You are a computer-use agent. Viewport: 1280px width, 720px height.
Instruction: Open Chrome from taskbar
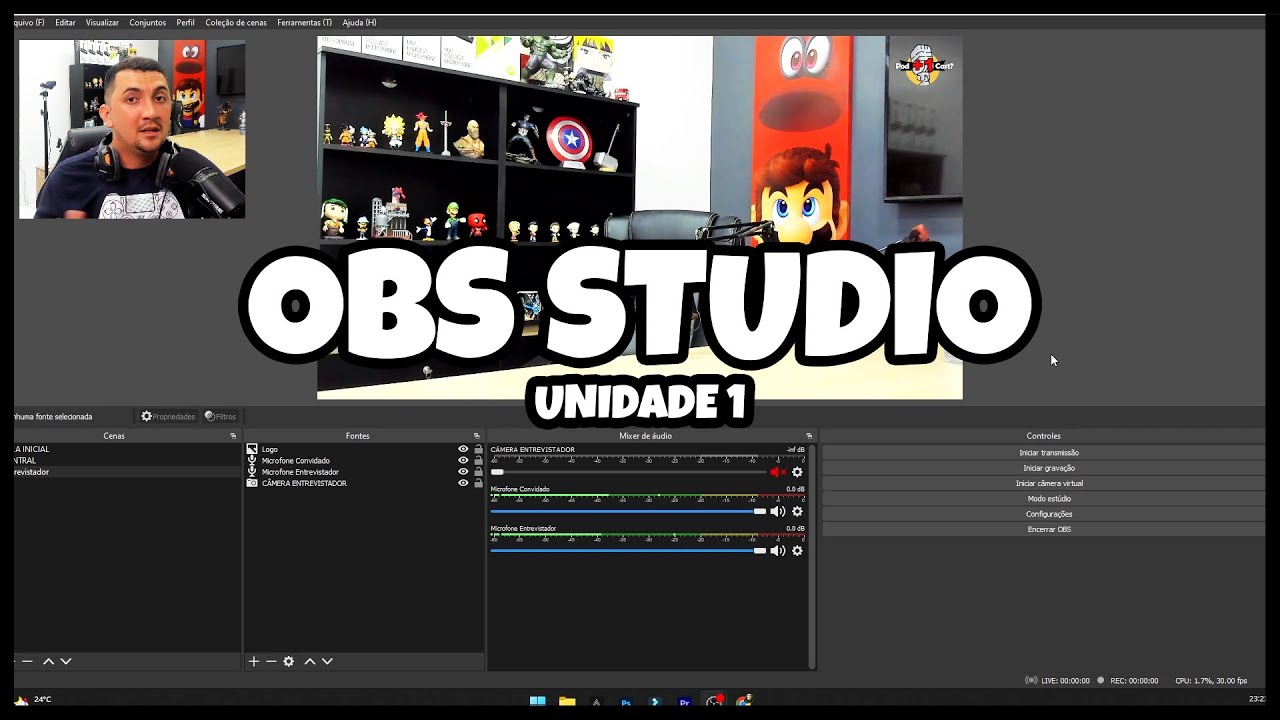coord(743,702)
